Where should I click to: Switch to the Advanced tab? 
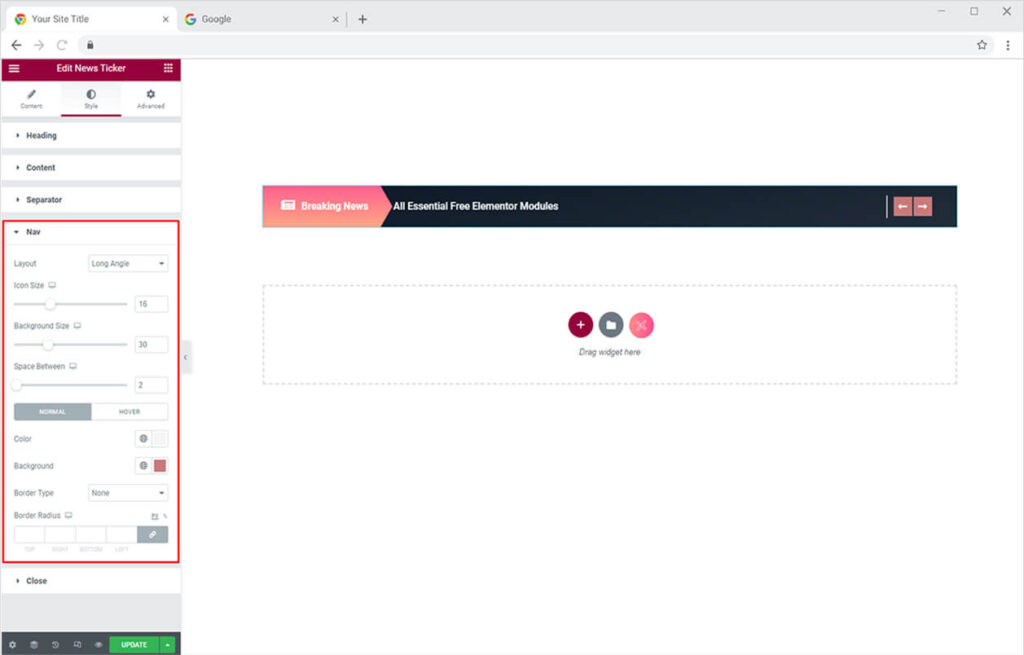point(151,99)
